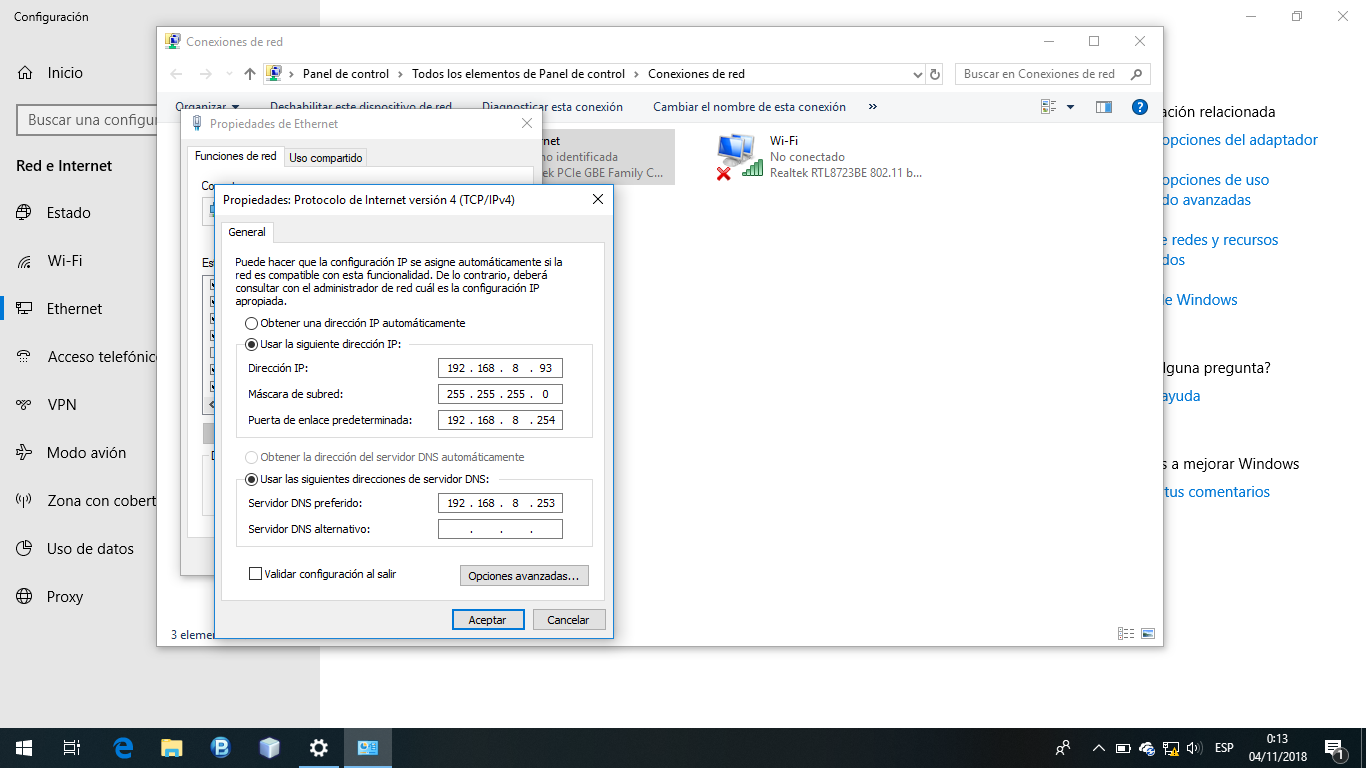Screen dimensions: 1366x768
Task: Expand the toolbar overflow chevron
Action: [872, 107]
